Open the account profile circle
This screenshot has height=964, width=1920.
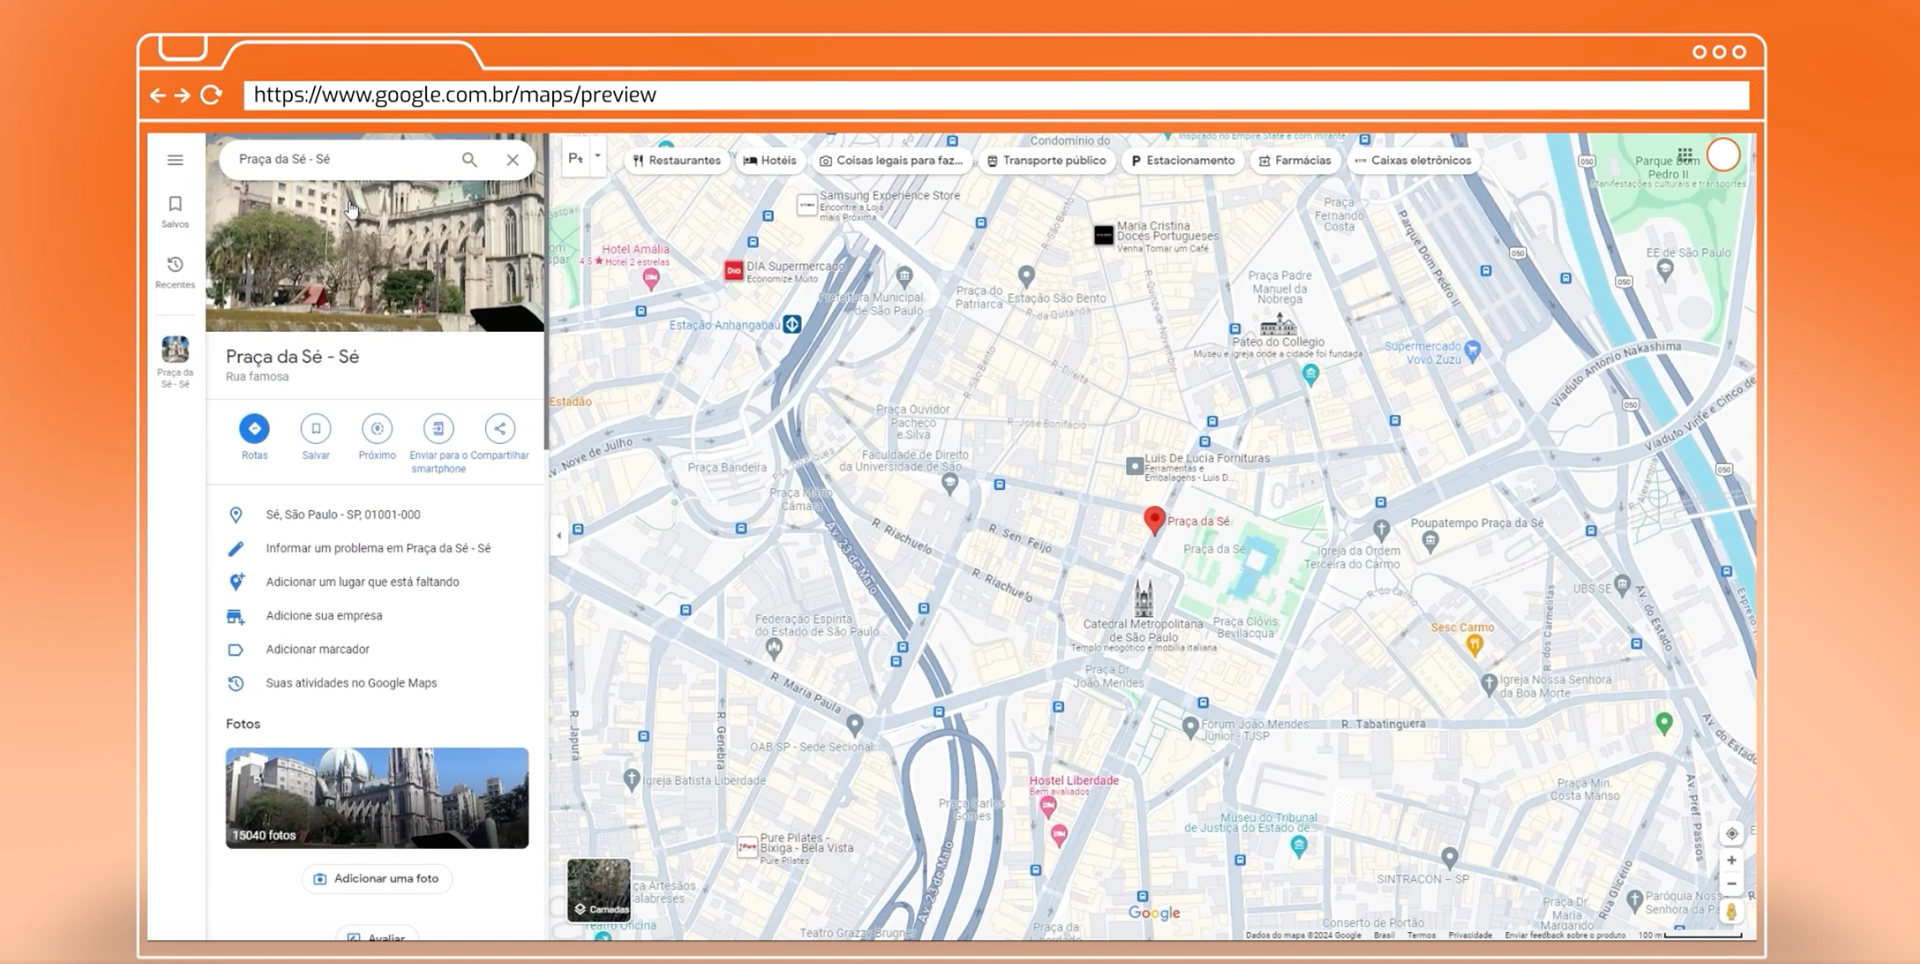click(x=1723, y=156)
